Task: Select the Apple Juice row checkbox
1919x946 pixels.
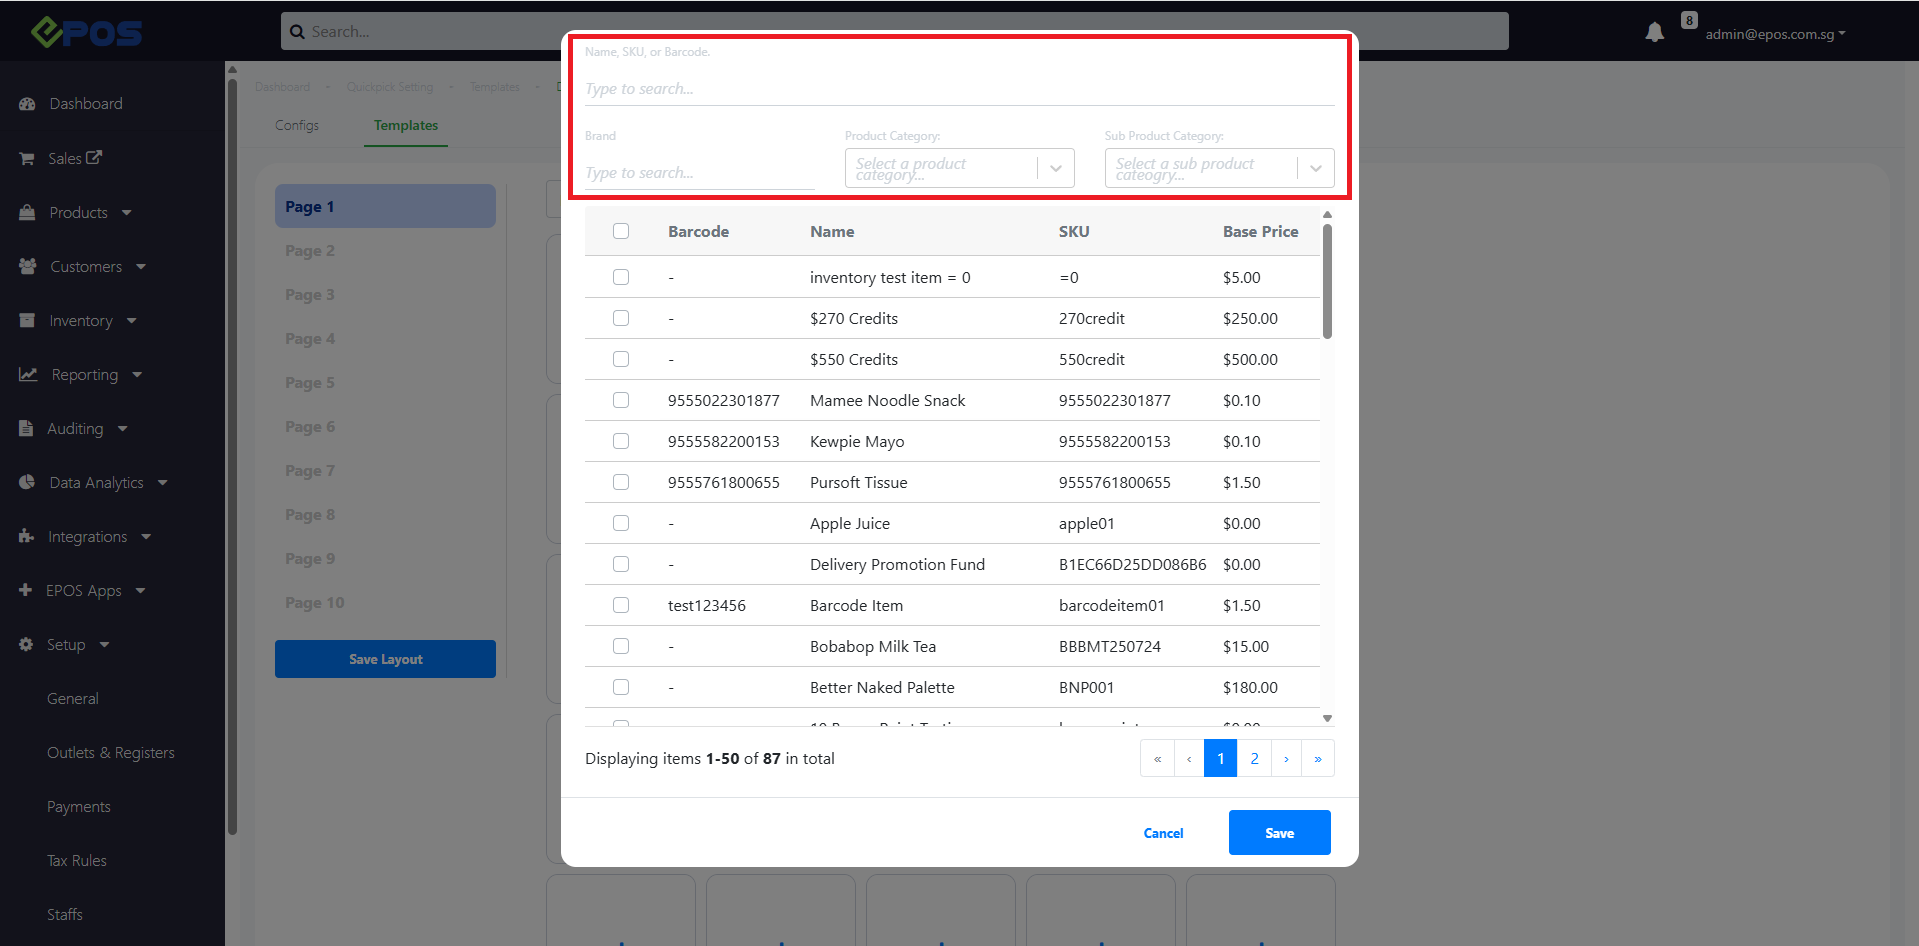Action: click(621, 523)
